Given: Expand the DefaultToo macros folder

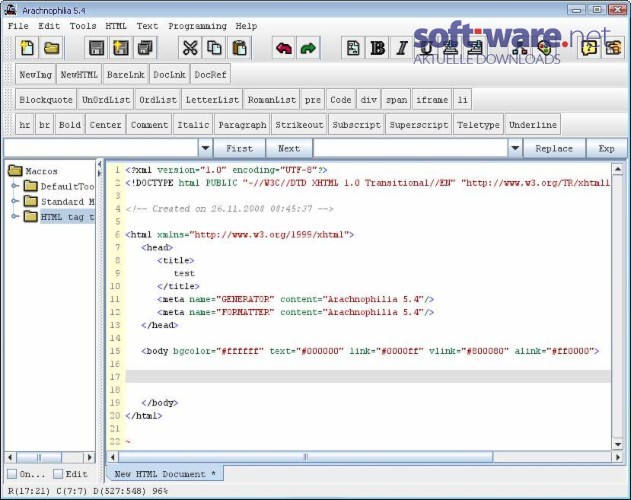Looking at the screenshot, I should pyautogui.click(x=15, y=186).
